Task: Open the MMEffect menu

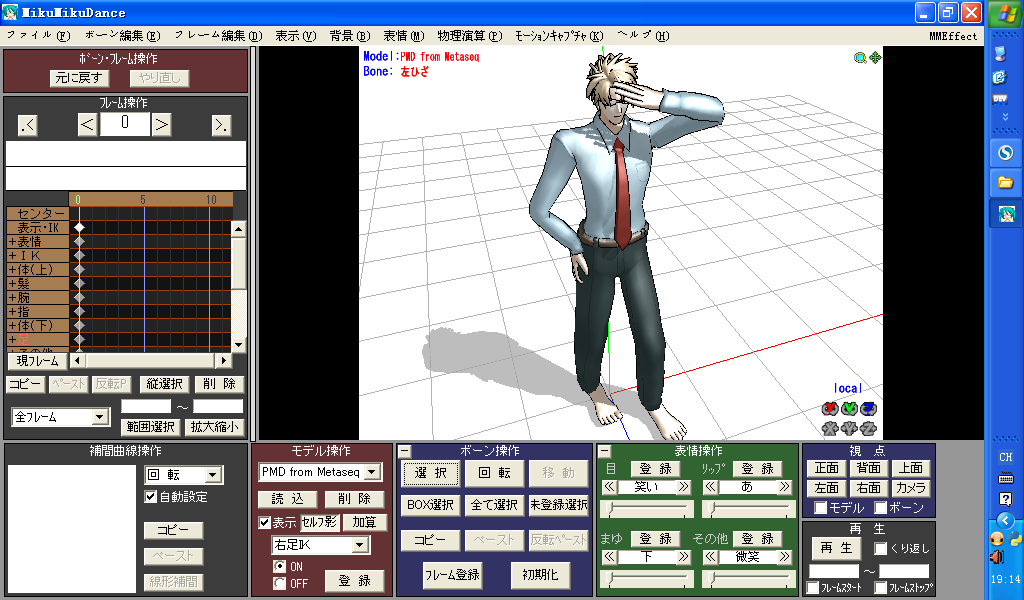Action: click(953, 37)
